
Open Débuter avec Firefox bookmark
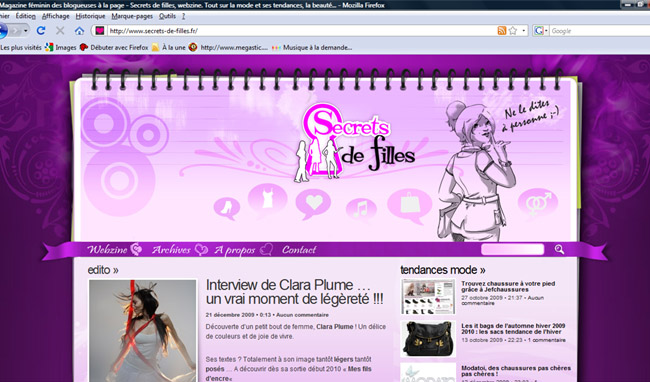click(114, 48)
